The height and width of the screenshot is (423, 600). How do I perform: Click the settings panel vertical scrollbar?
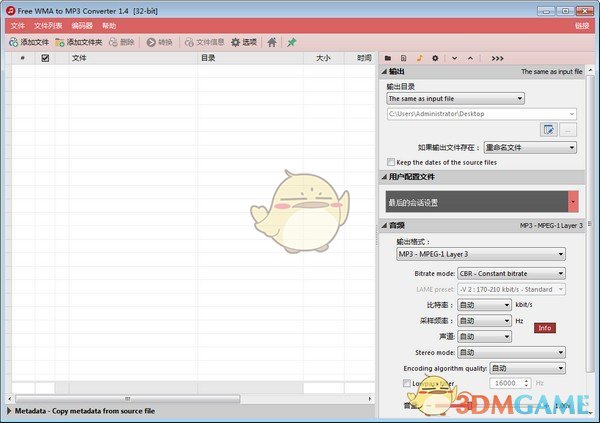tap(590, 222)
